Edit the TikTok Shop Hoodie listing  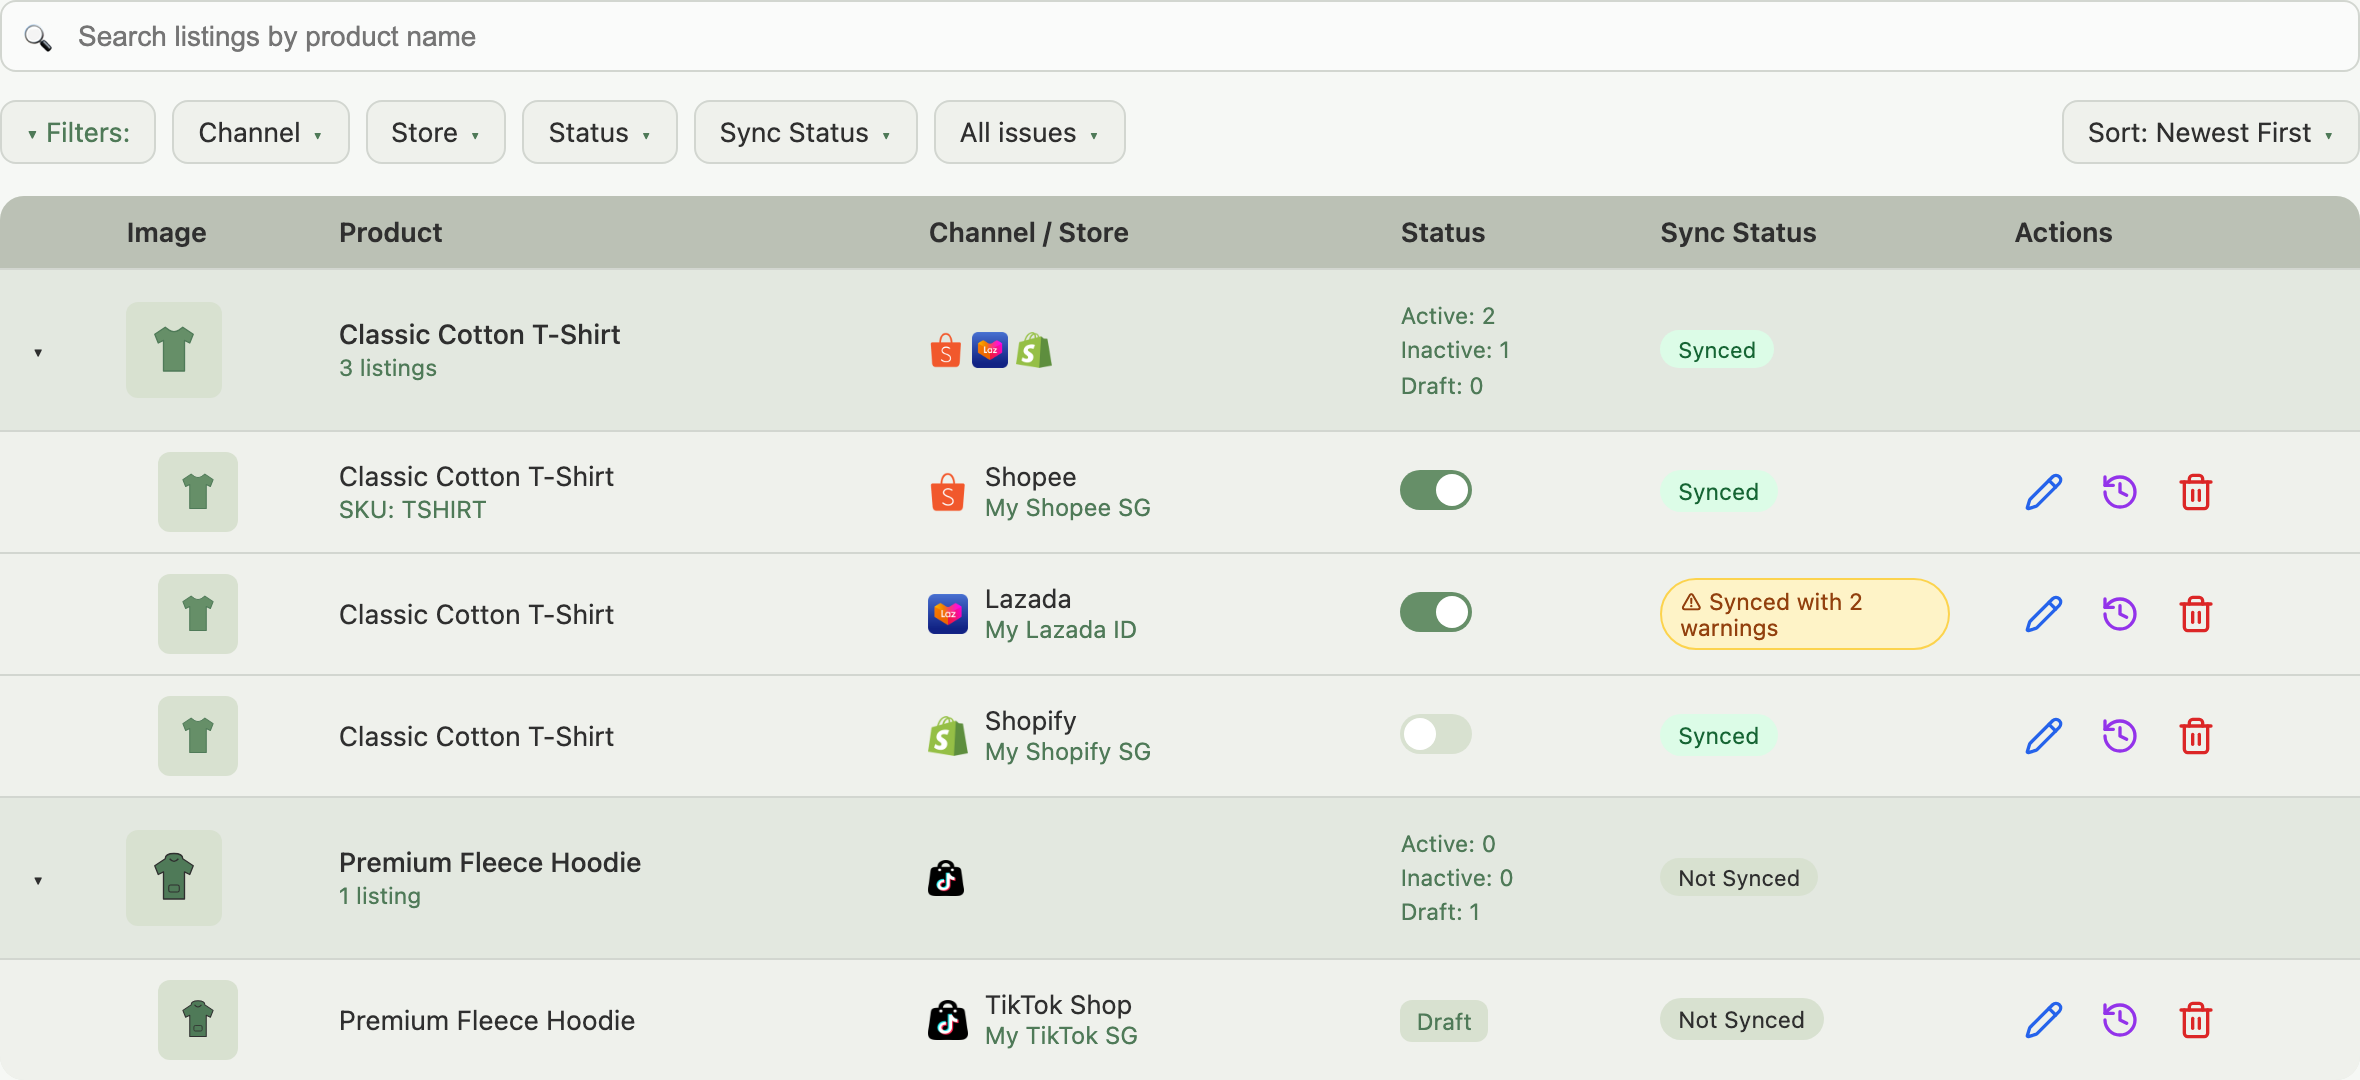point(2044,1020)
